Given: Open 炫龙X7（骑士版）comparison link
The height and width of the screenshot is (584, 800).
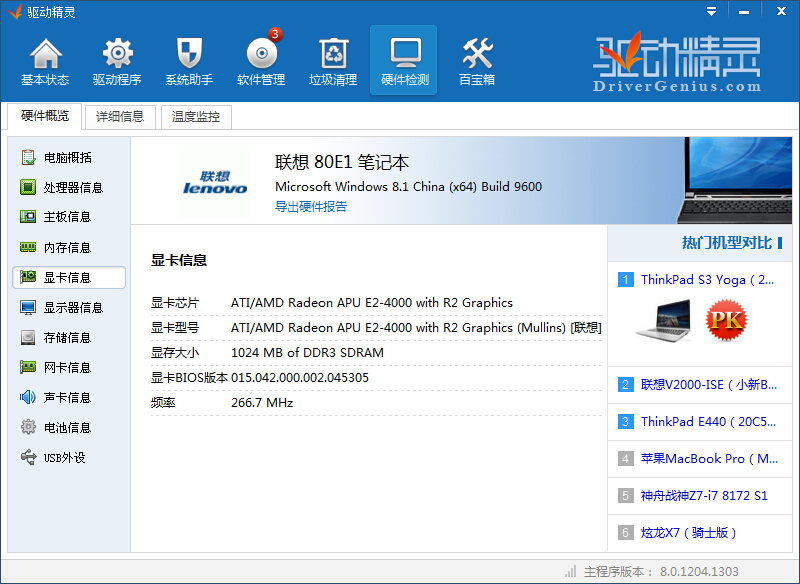Looking at the screenshot, I should coord(689,532).
